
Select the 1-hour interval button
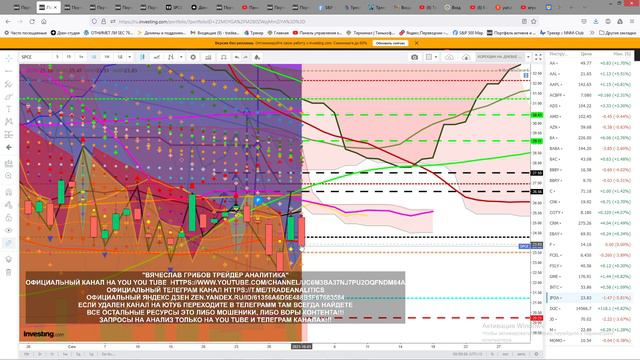tap(81, 57)
